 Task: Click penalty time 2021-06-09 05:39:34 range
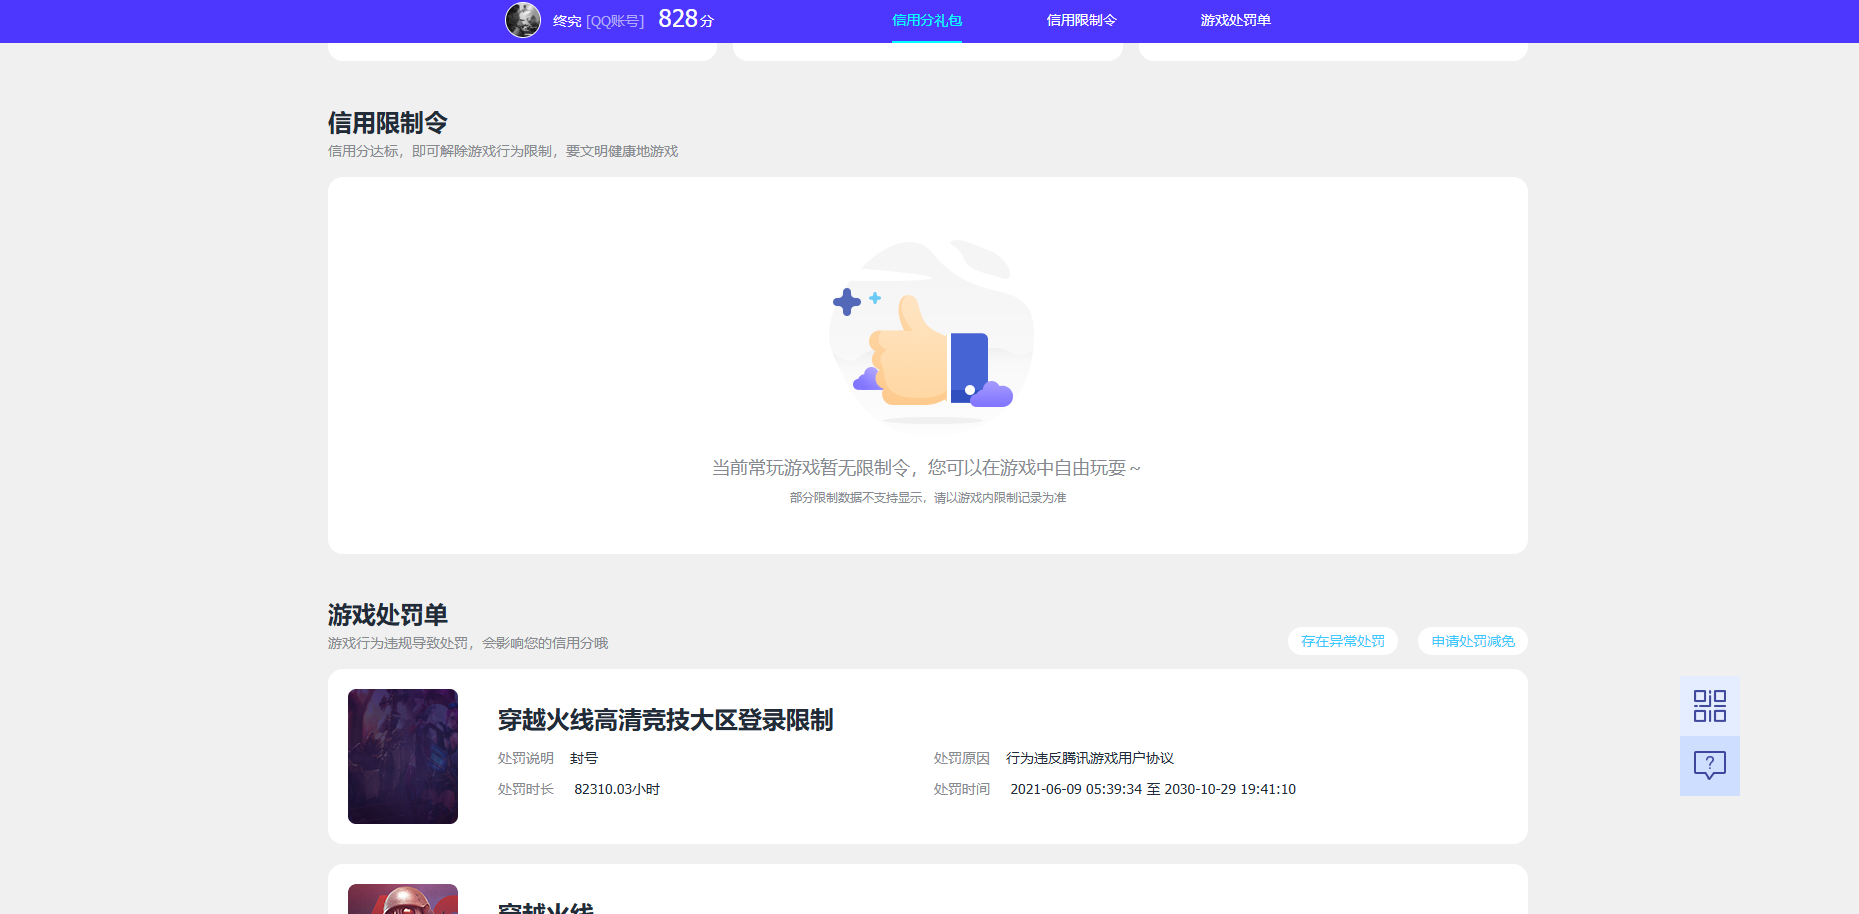[1153, 789]
